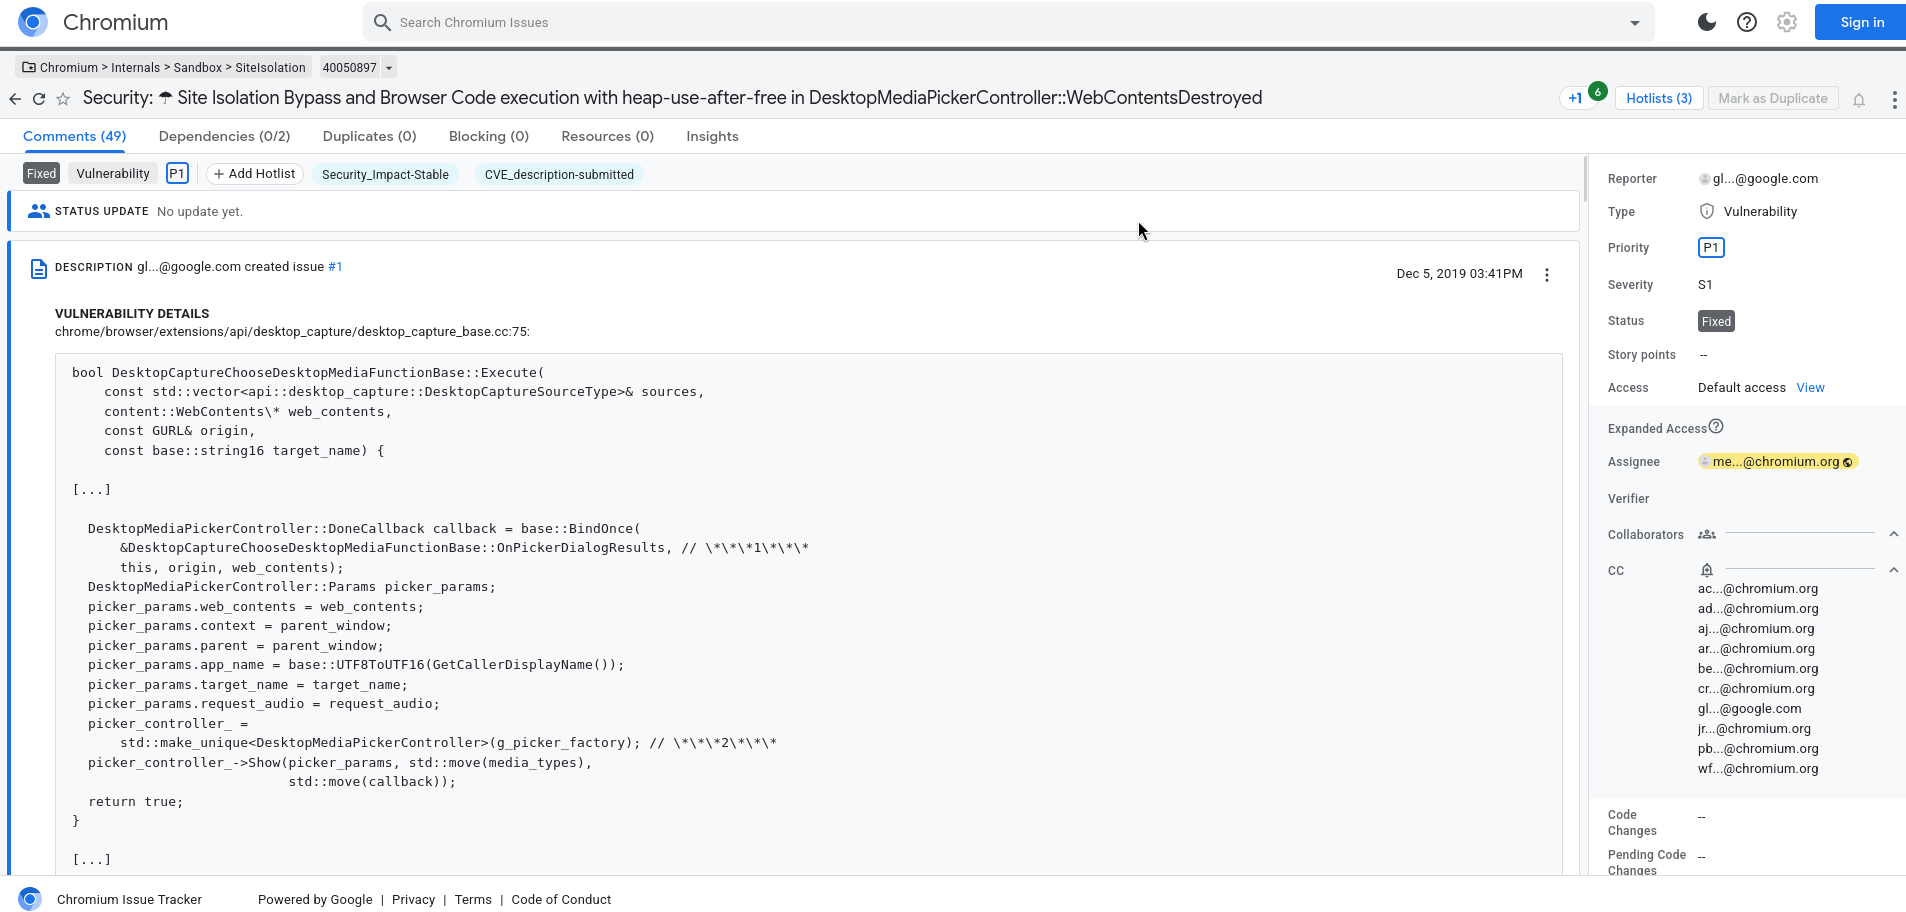Click the Fixed status chip
This screenshot has height=912, width=1906.
(41, 173)
